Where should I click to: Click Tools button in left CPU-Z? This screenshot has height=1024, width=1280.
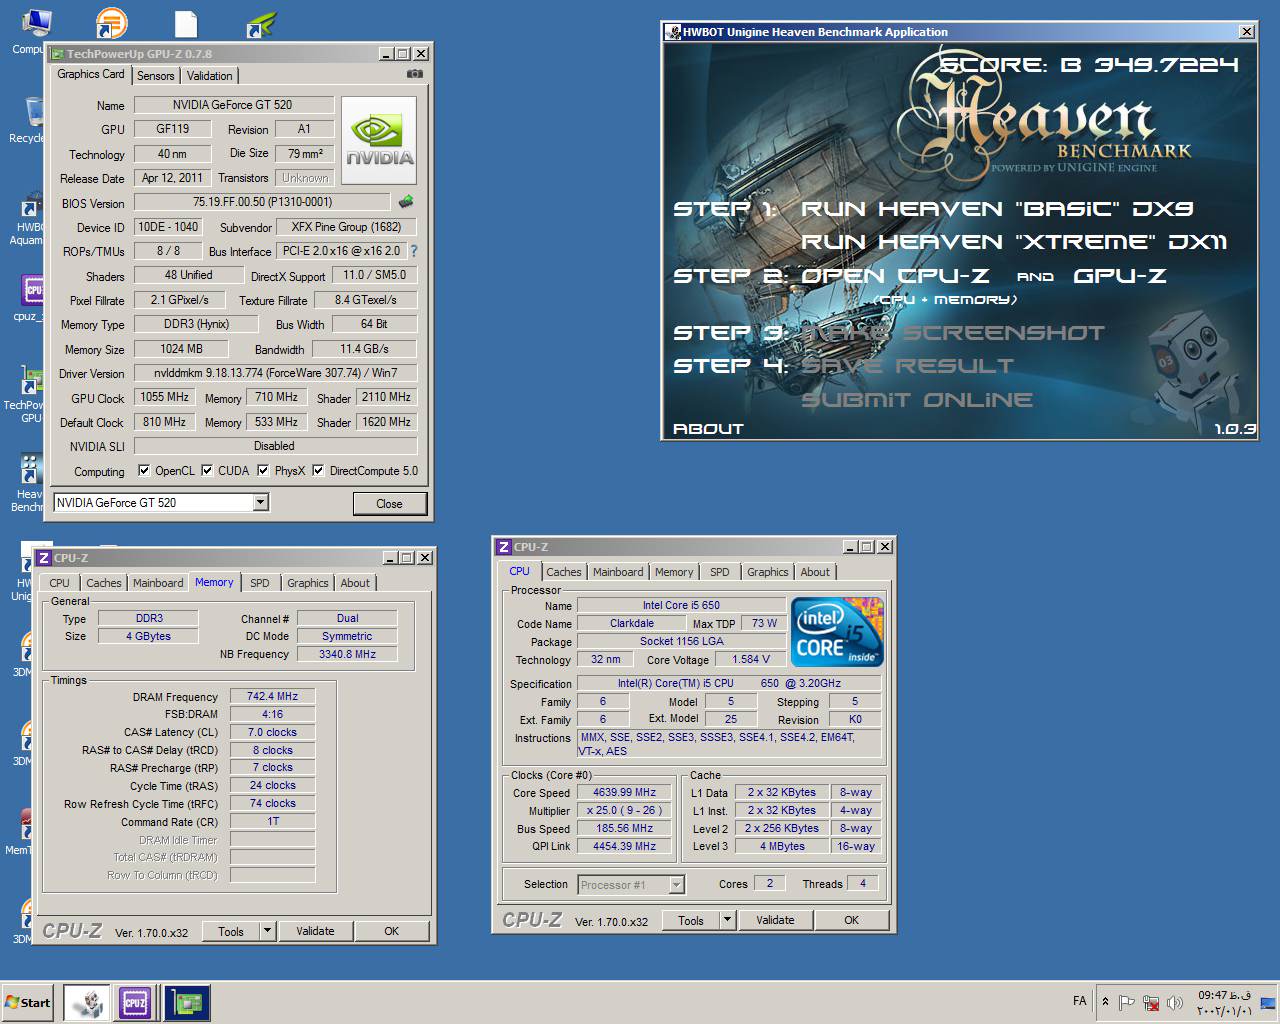(231, 931)
